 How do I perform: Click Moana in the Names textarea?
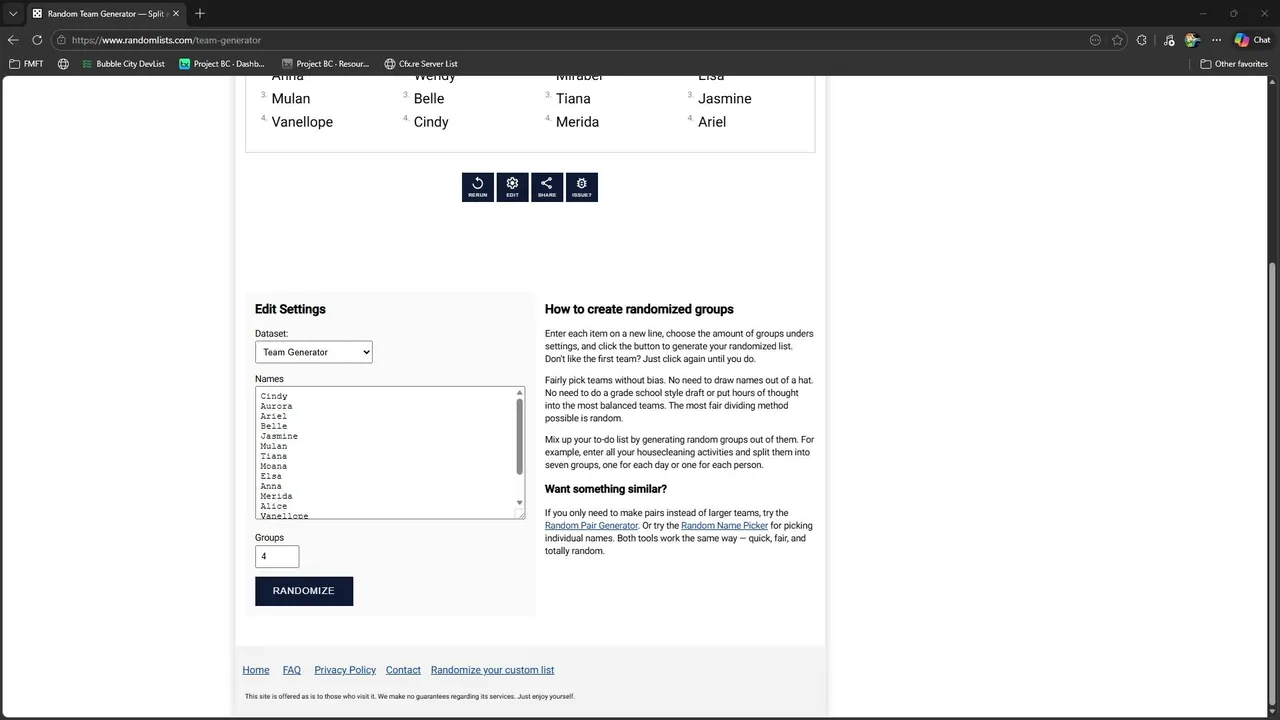coord(273,466)
